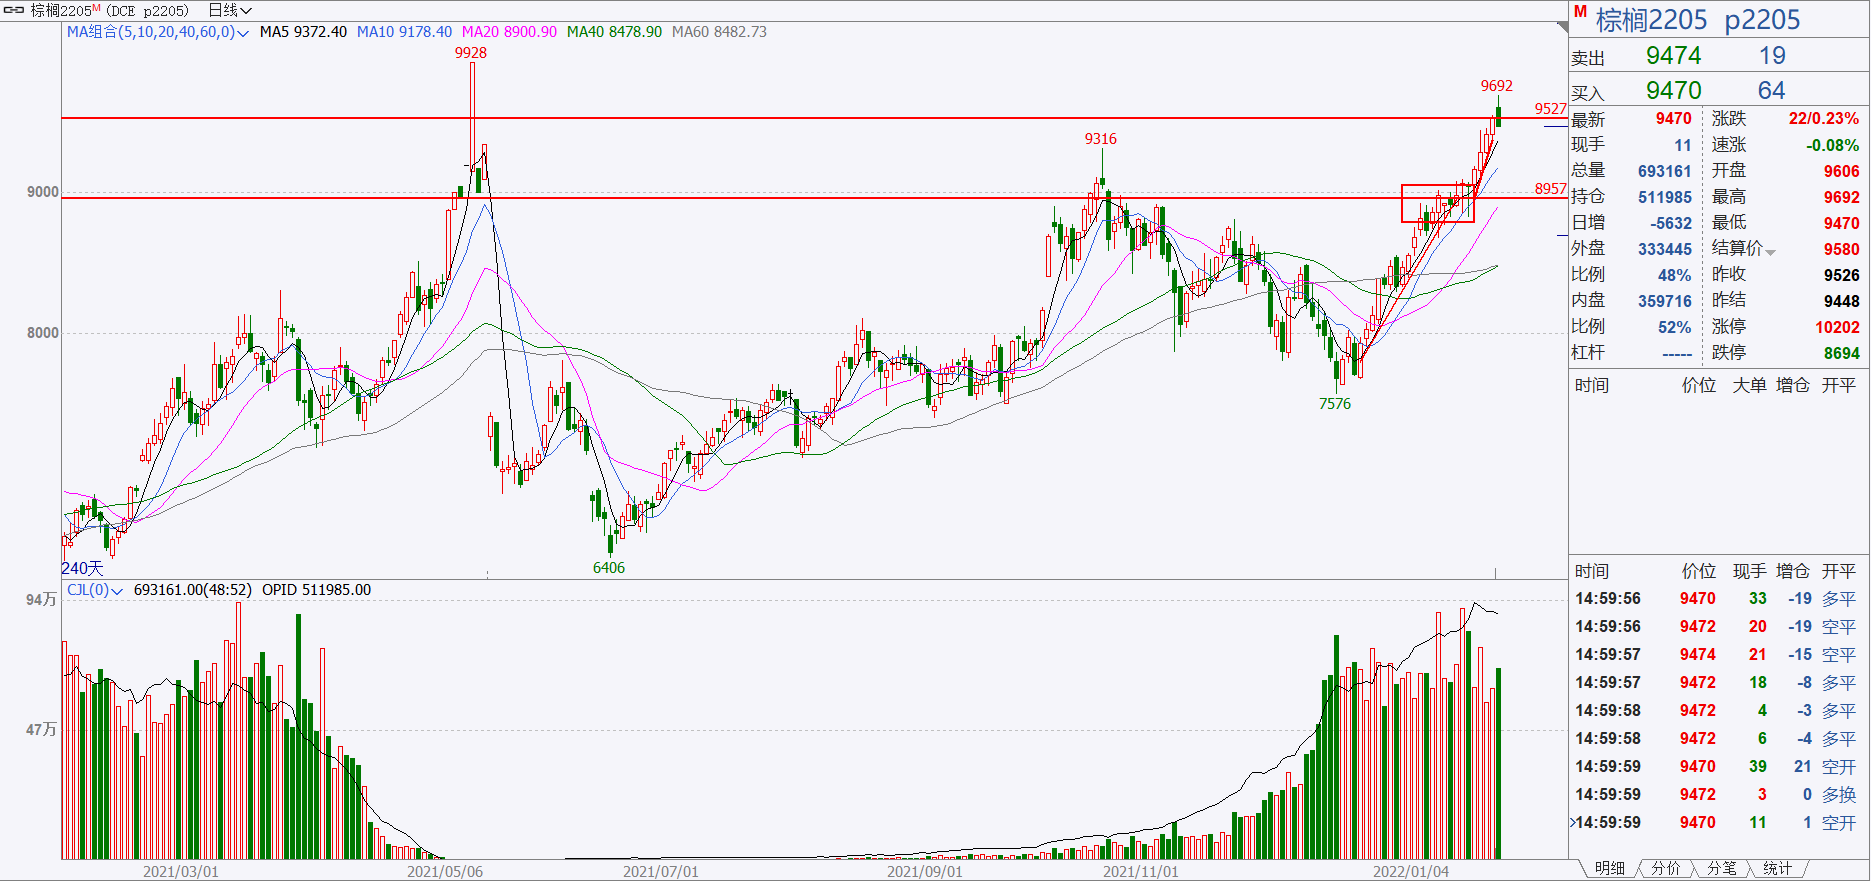Click the 9000 price axis label
This screenshot has width=1871, height=881.
click(43, 192)
